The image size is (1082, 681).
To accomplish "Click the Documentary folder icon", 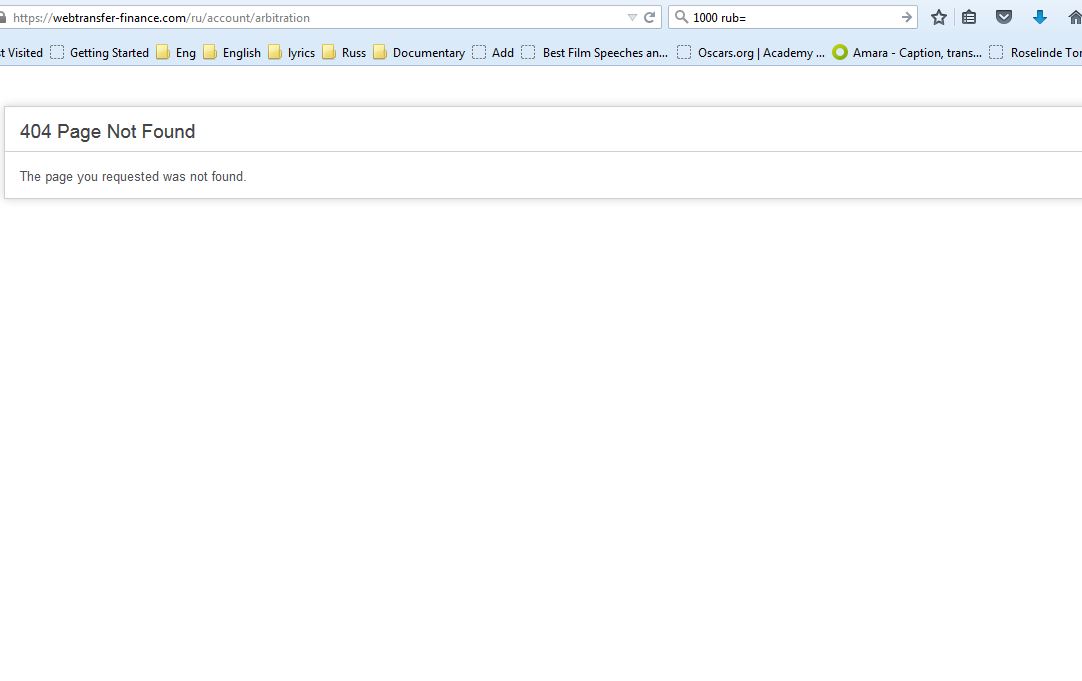I will 380,52.
